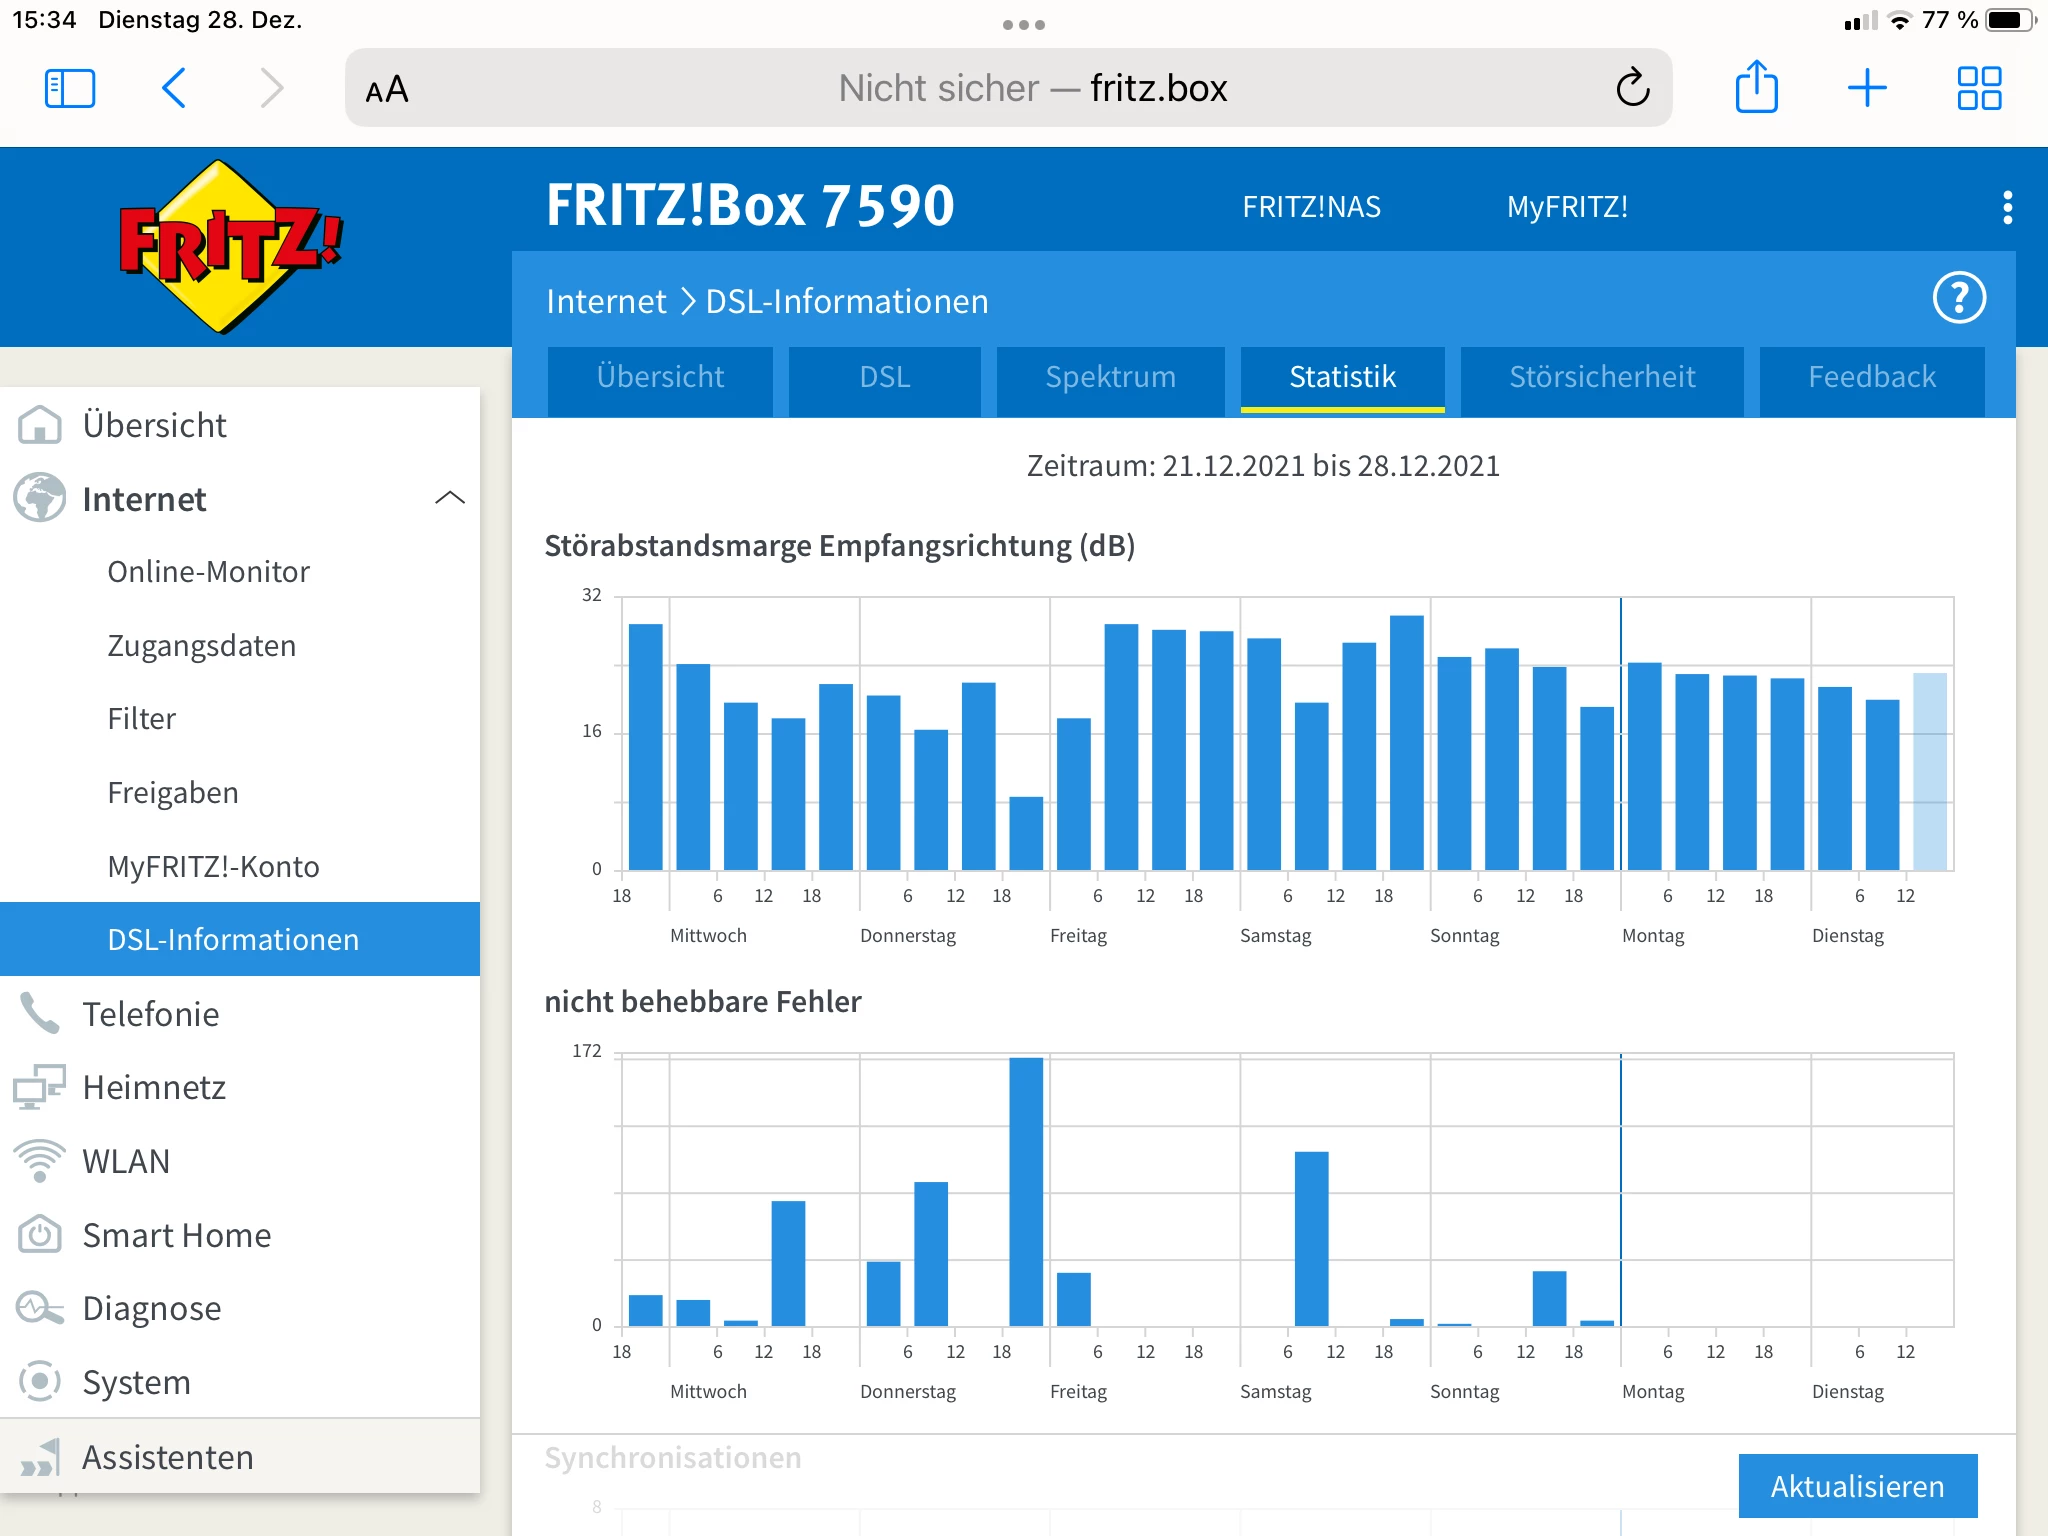
Task: Reload page with refresh icon
Action: pos(1632,88)
